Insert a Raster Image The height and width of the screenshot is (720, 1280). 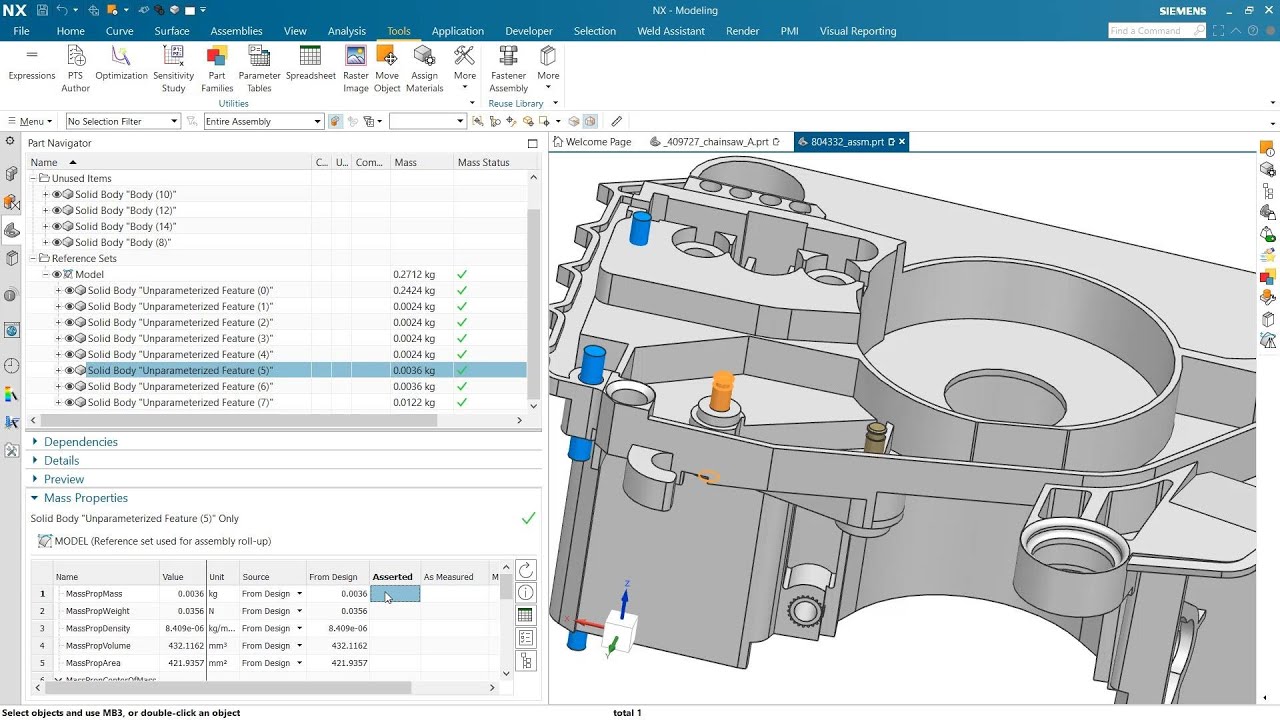(x=356, y=70)
